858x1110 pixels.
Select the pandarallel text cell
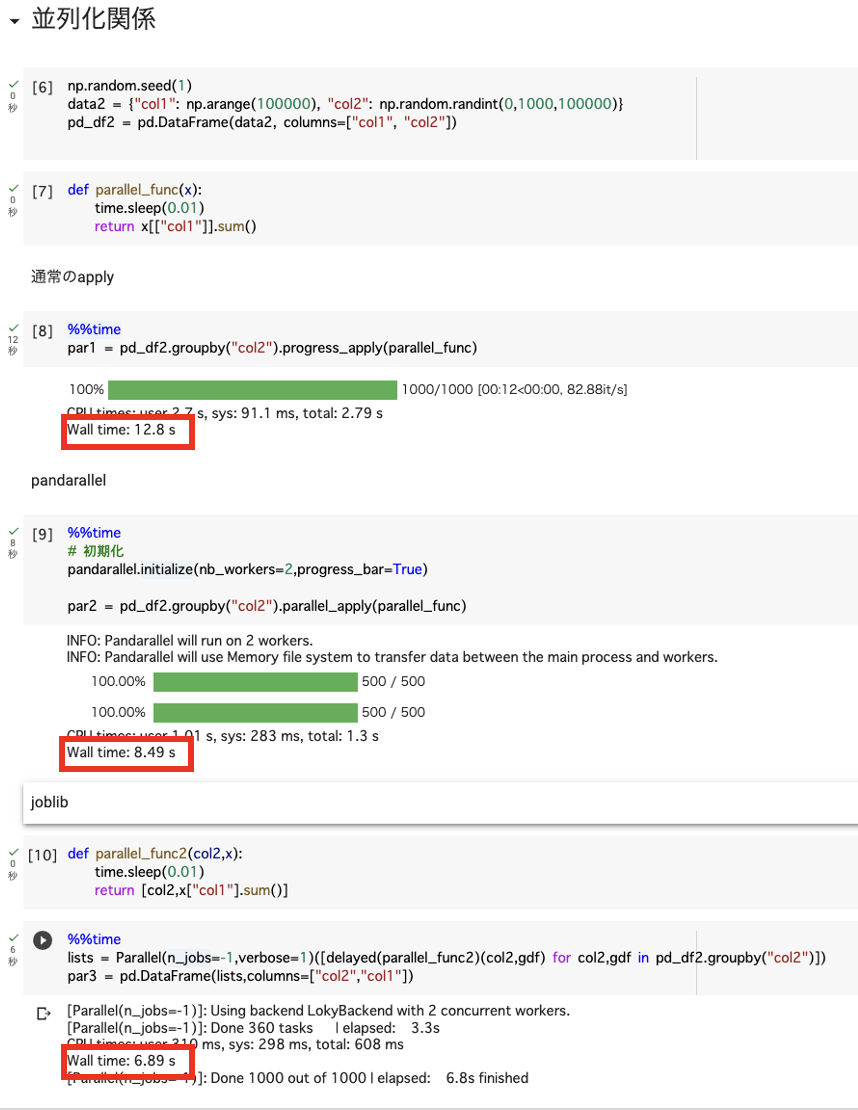tap(68, 480)
